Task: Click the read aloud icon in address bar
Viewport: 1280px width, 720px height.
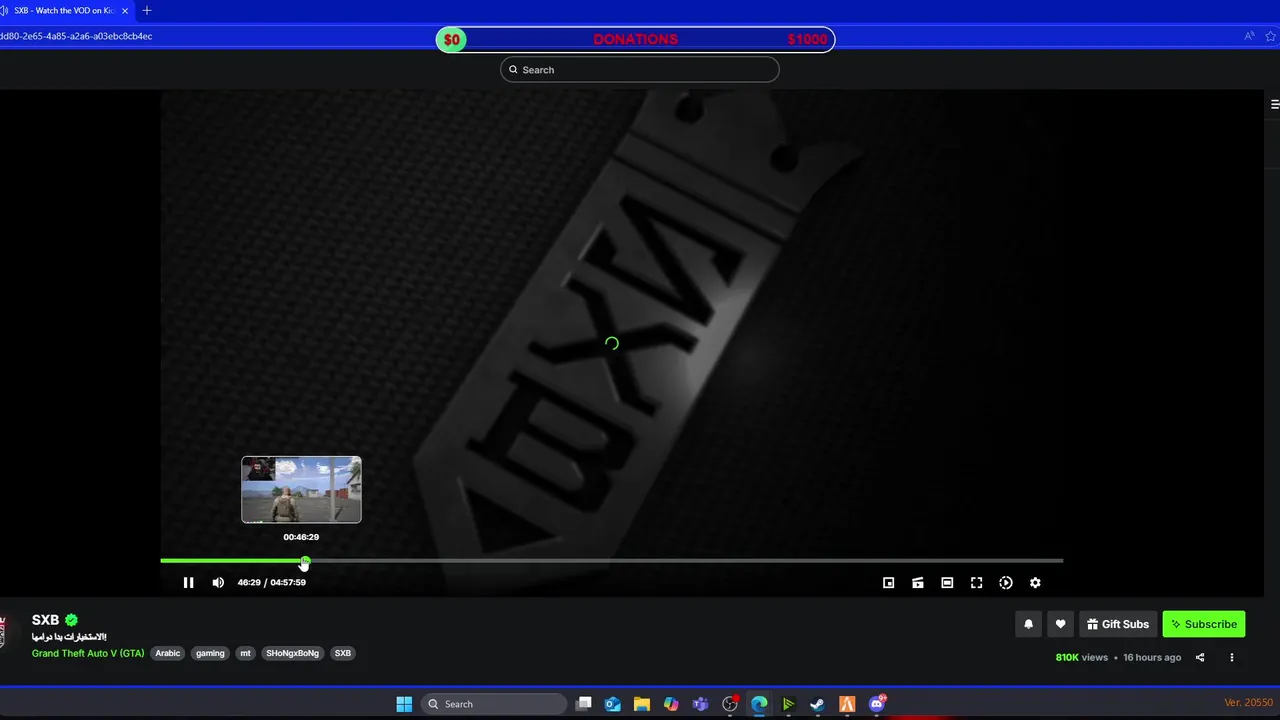Action: tap(1249, 36)
